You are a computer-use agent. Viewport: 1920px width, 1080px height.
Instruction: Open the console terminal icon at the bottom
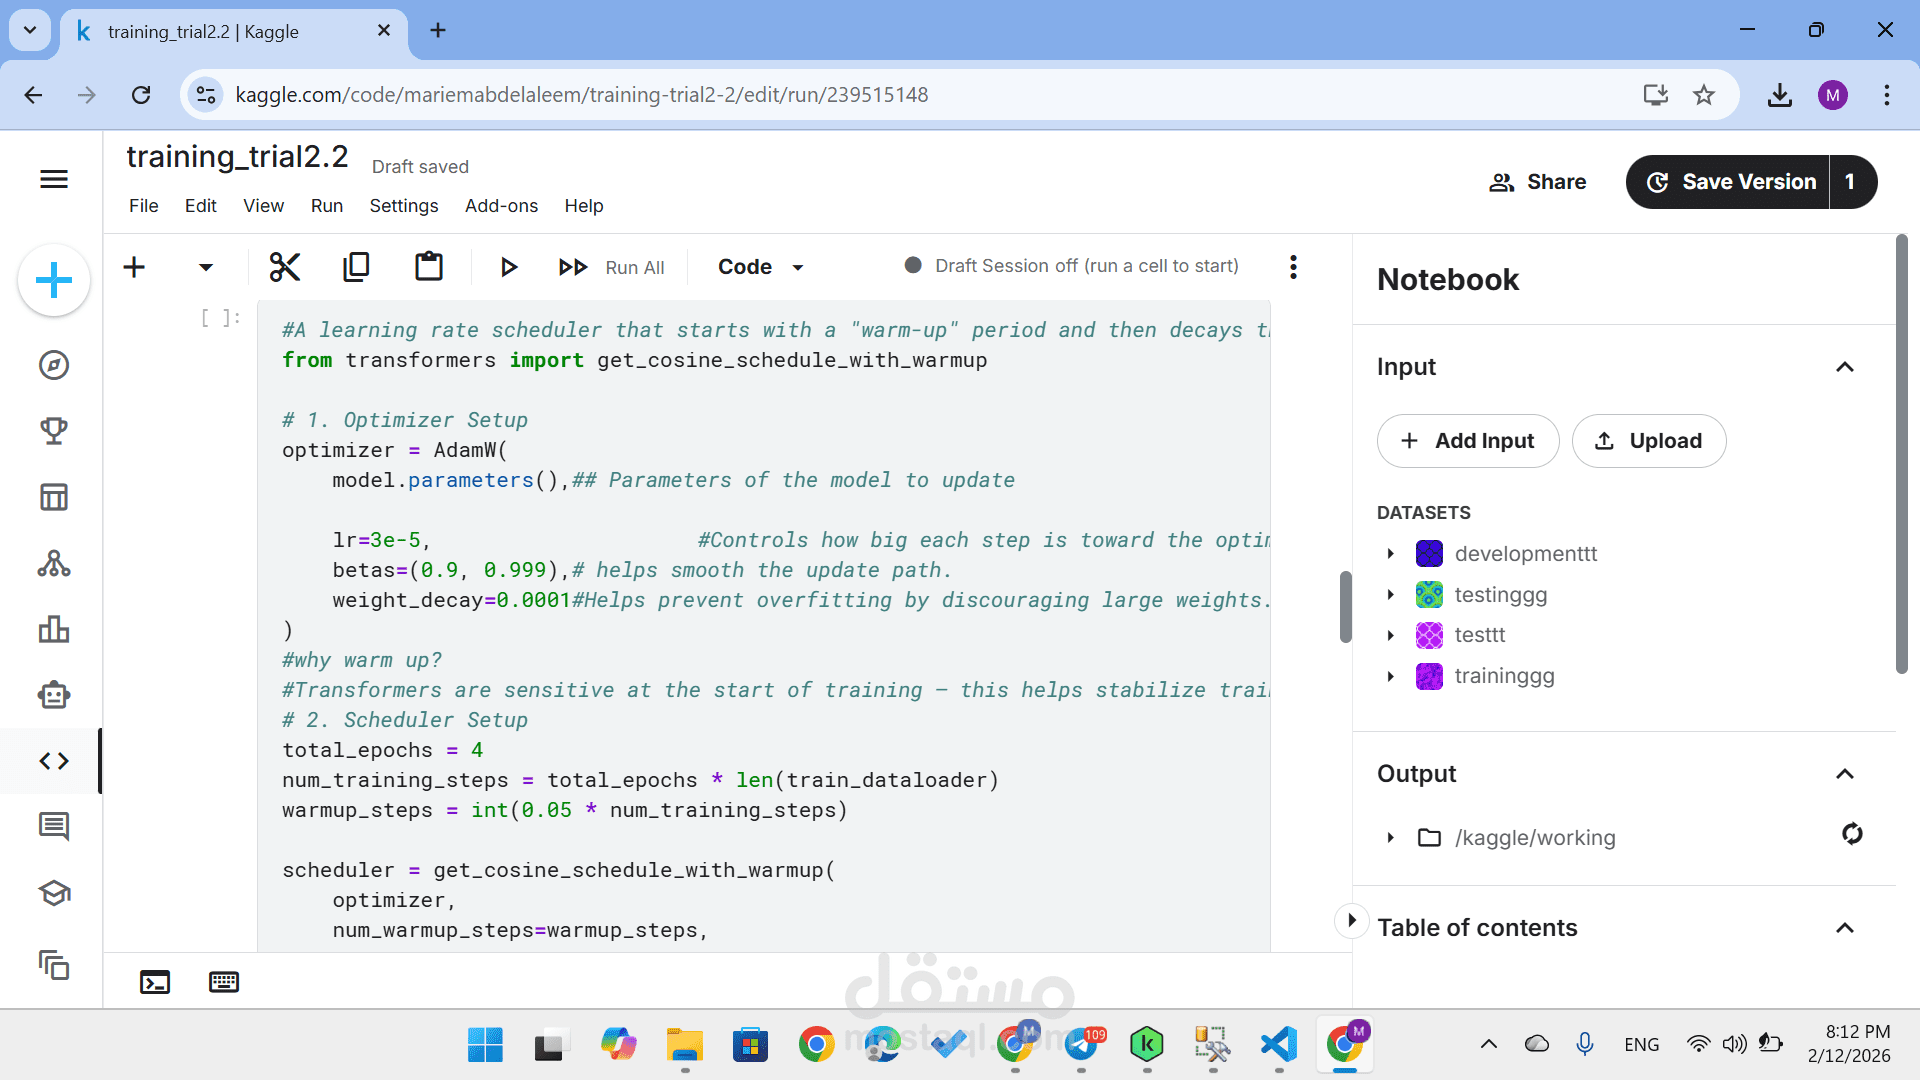tap(155, 982)
